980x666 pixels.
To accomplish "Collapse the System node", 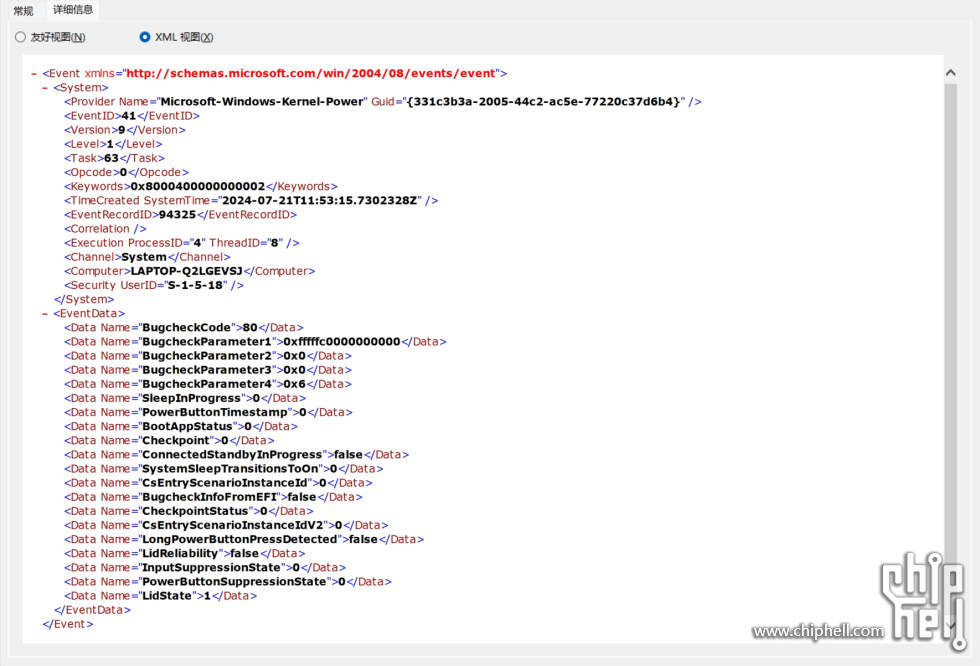I will click(x=45, y=88).
